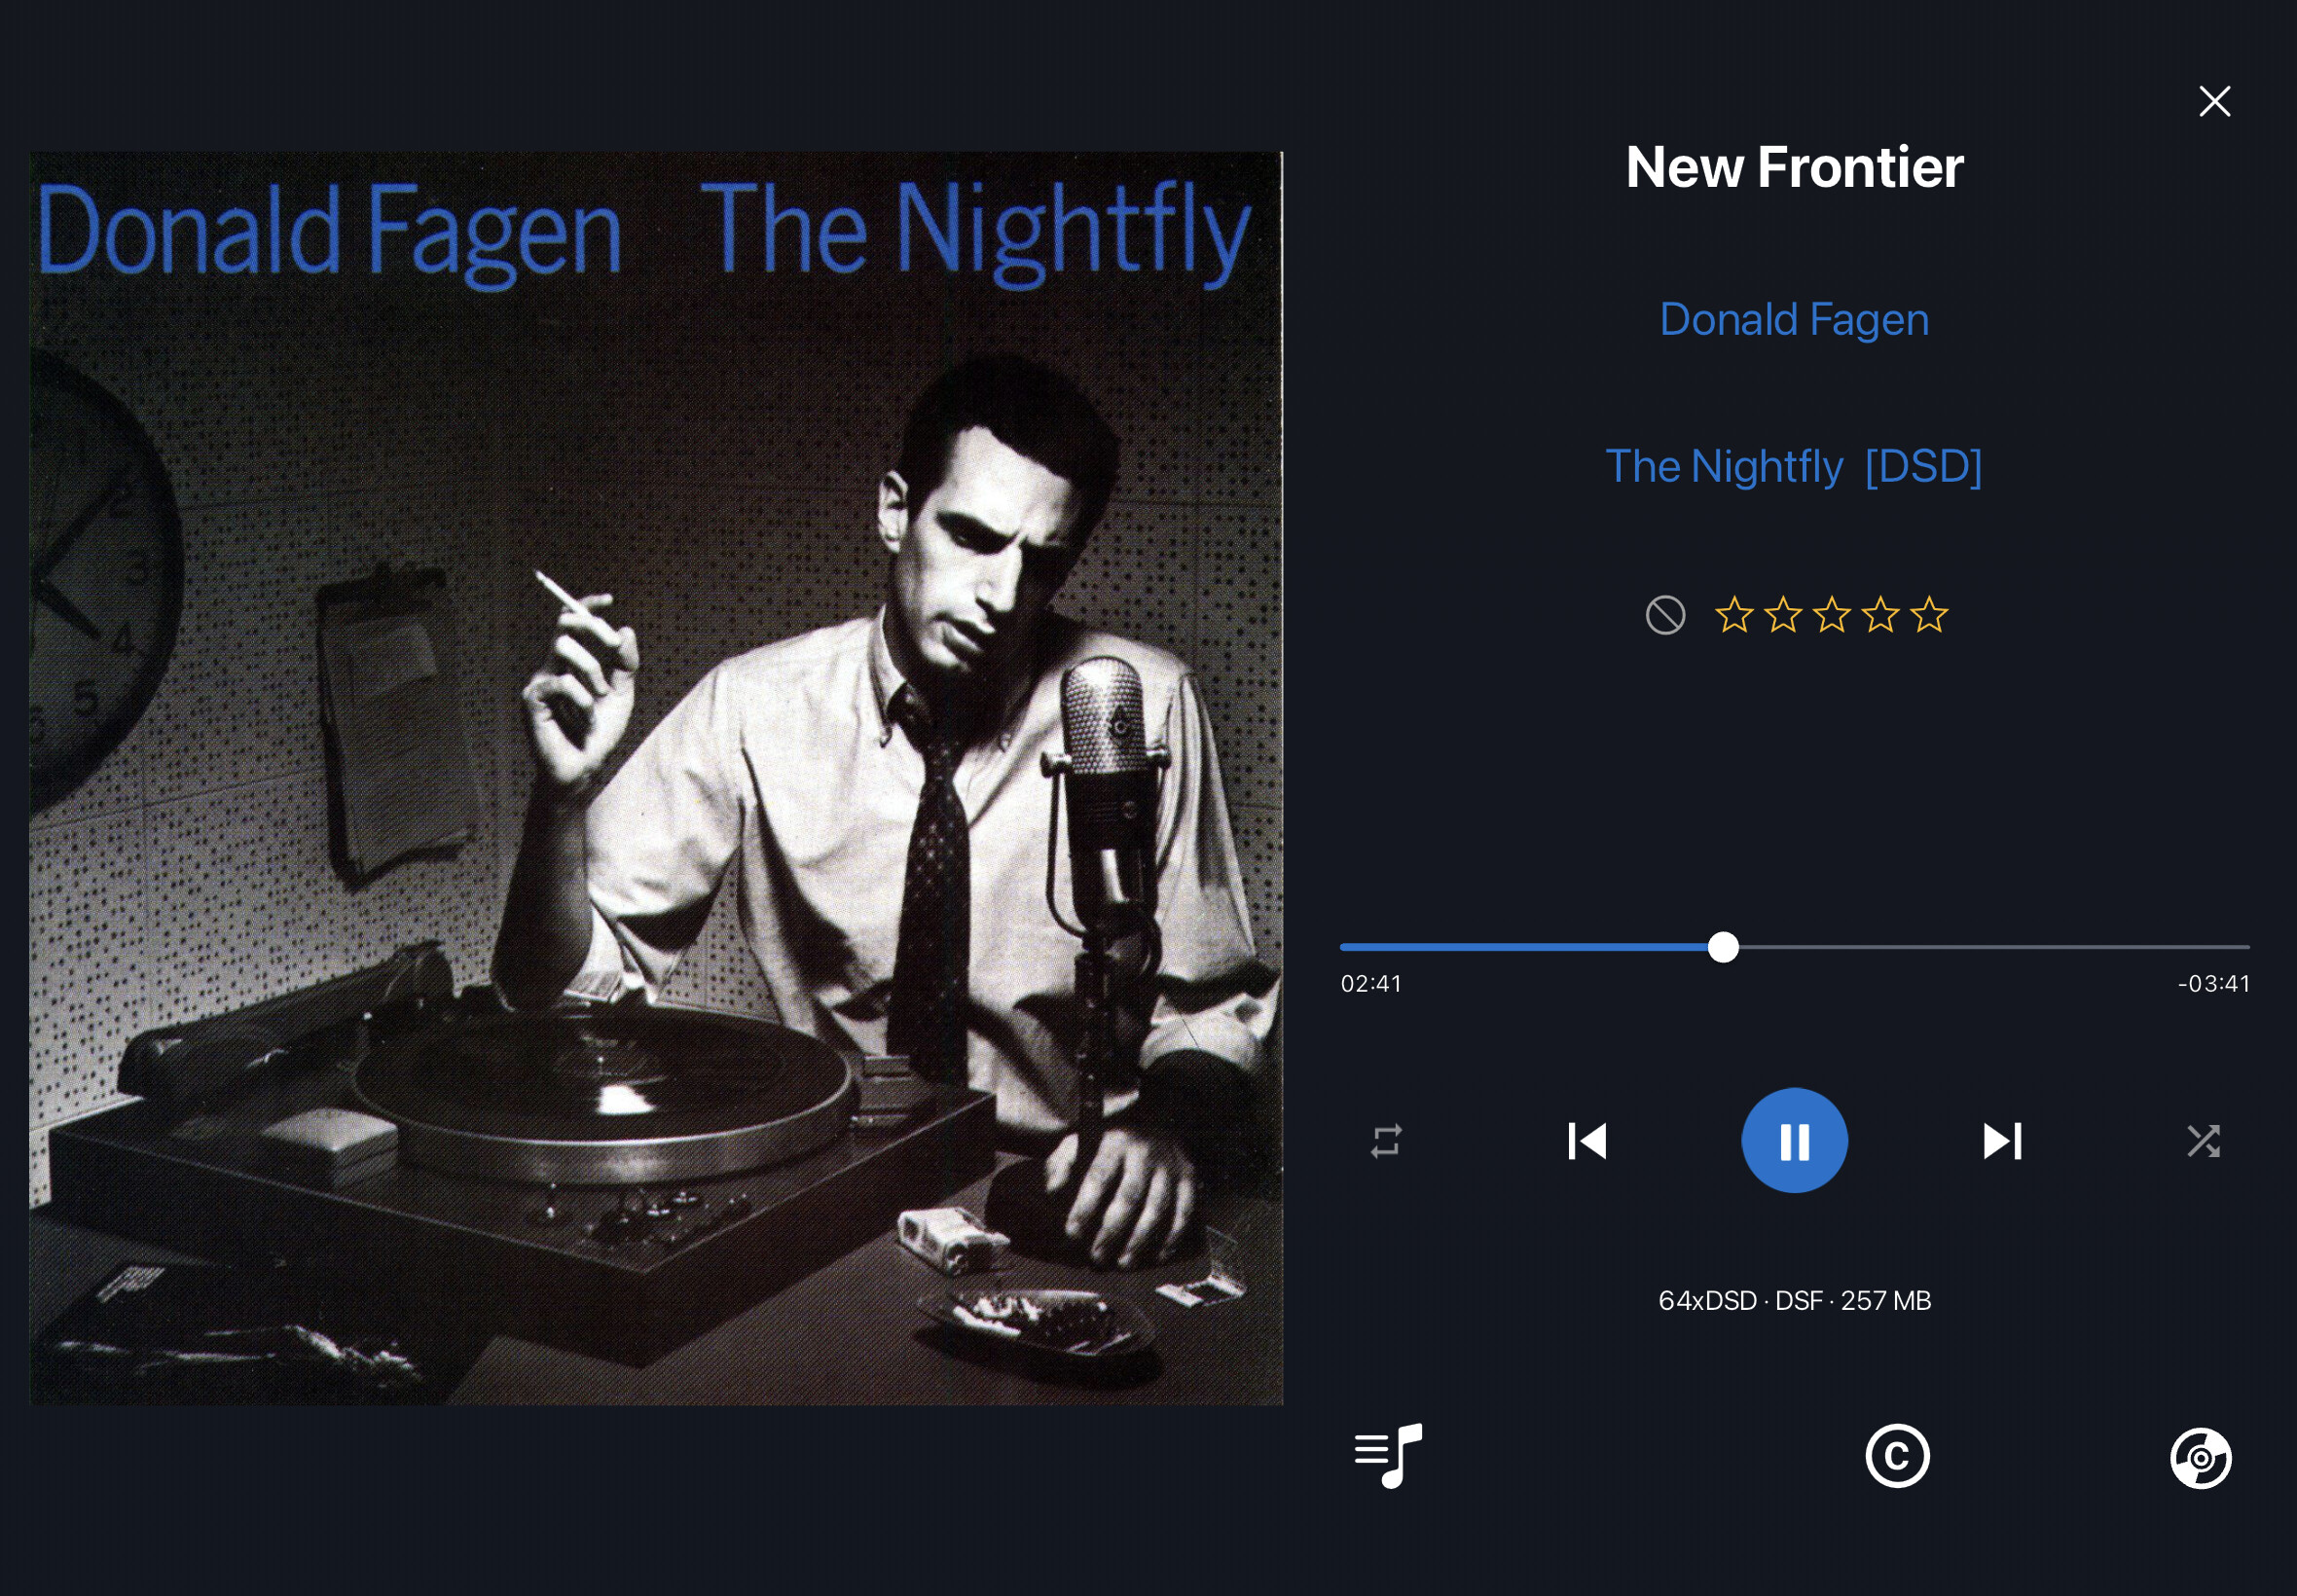This screenshot has width=2297, height=1596.
Task: Rate the song four stars
Action: tap(1880, 614)
